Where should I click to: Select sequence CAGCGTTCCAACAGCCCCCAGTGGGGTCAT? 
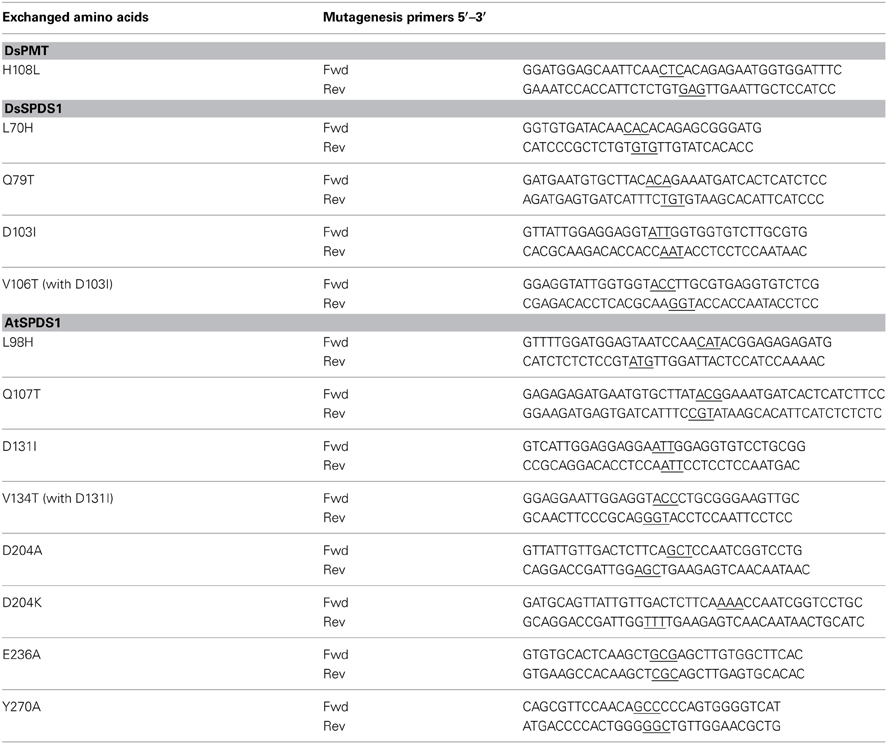652,707
